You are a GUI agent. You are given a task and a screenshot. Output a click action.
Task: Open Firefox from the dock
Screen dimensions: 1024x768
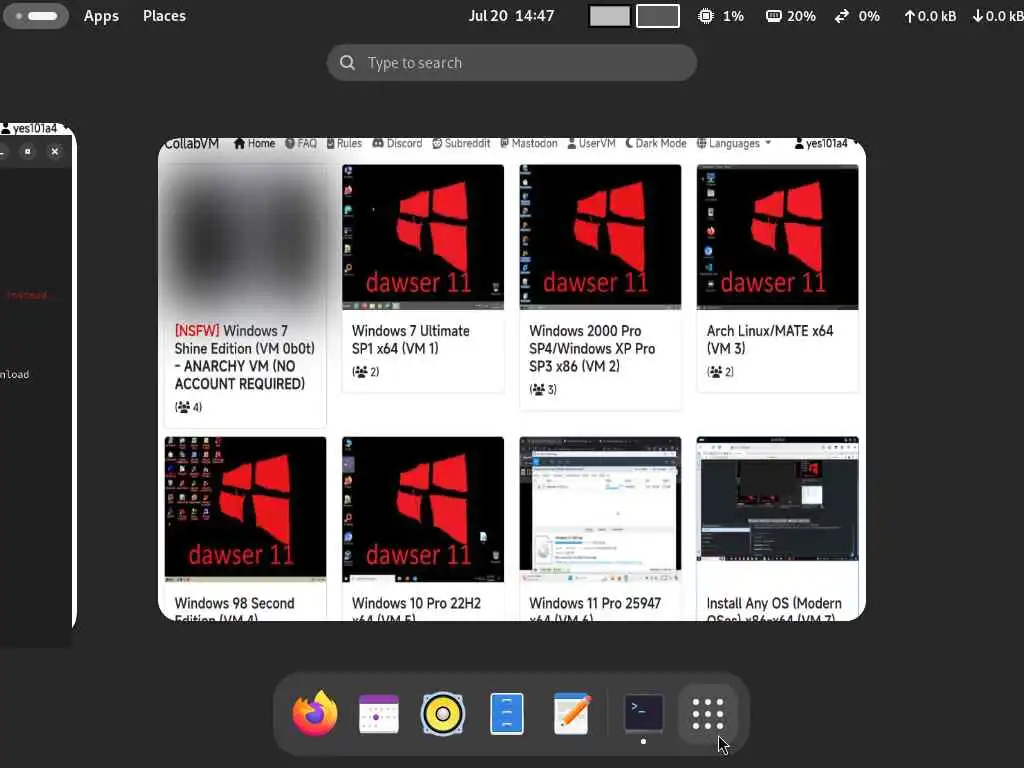315,713
